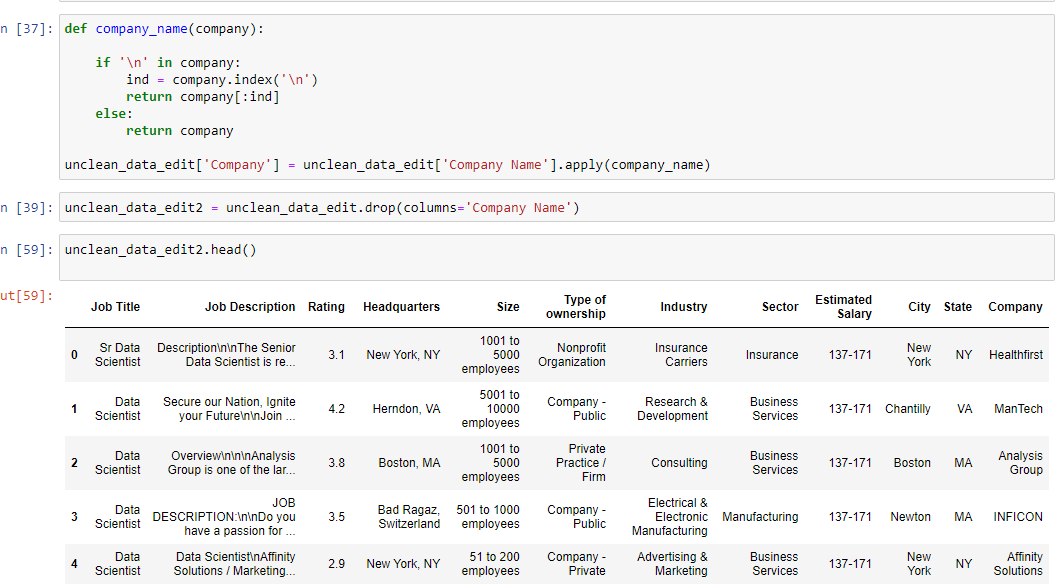This screenshot has height=587, width=1060.
Task: Click the 'Overview Analysis Group' job description cell
Action: point(231,463)
